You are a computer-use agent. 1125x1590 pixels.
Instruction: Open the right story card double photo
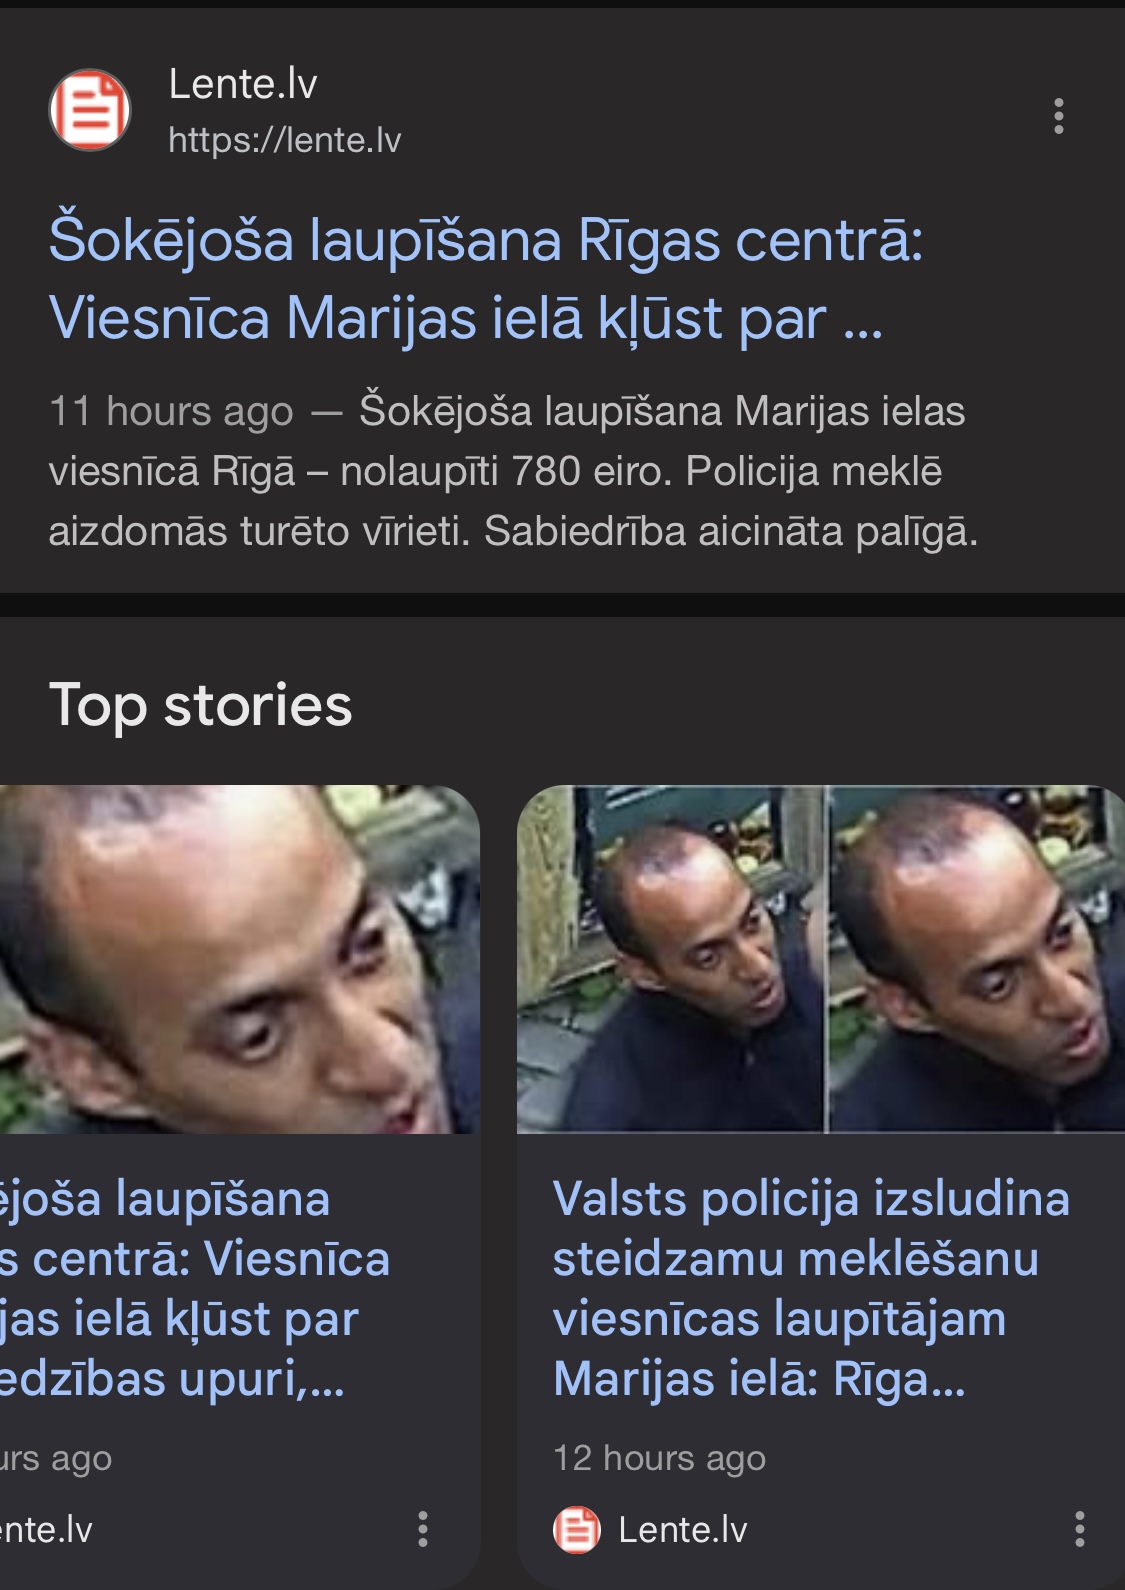[x=821, y=959]
